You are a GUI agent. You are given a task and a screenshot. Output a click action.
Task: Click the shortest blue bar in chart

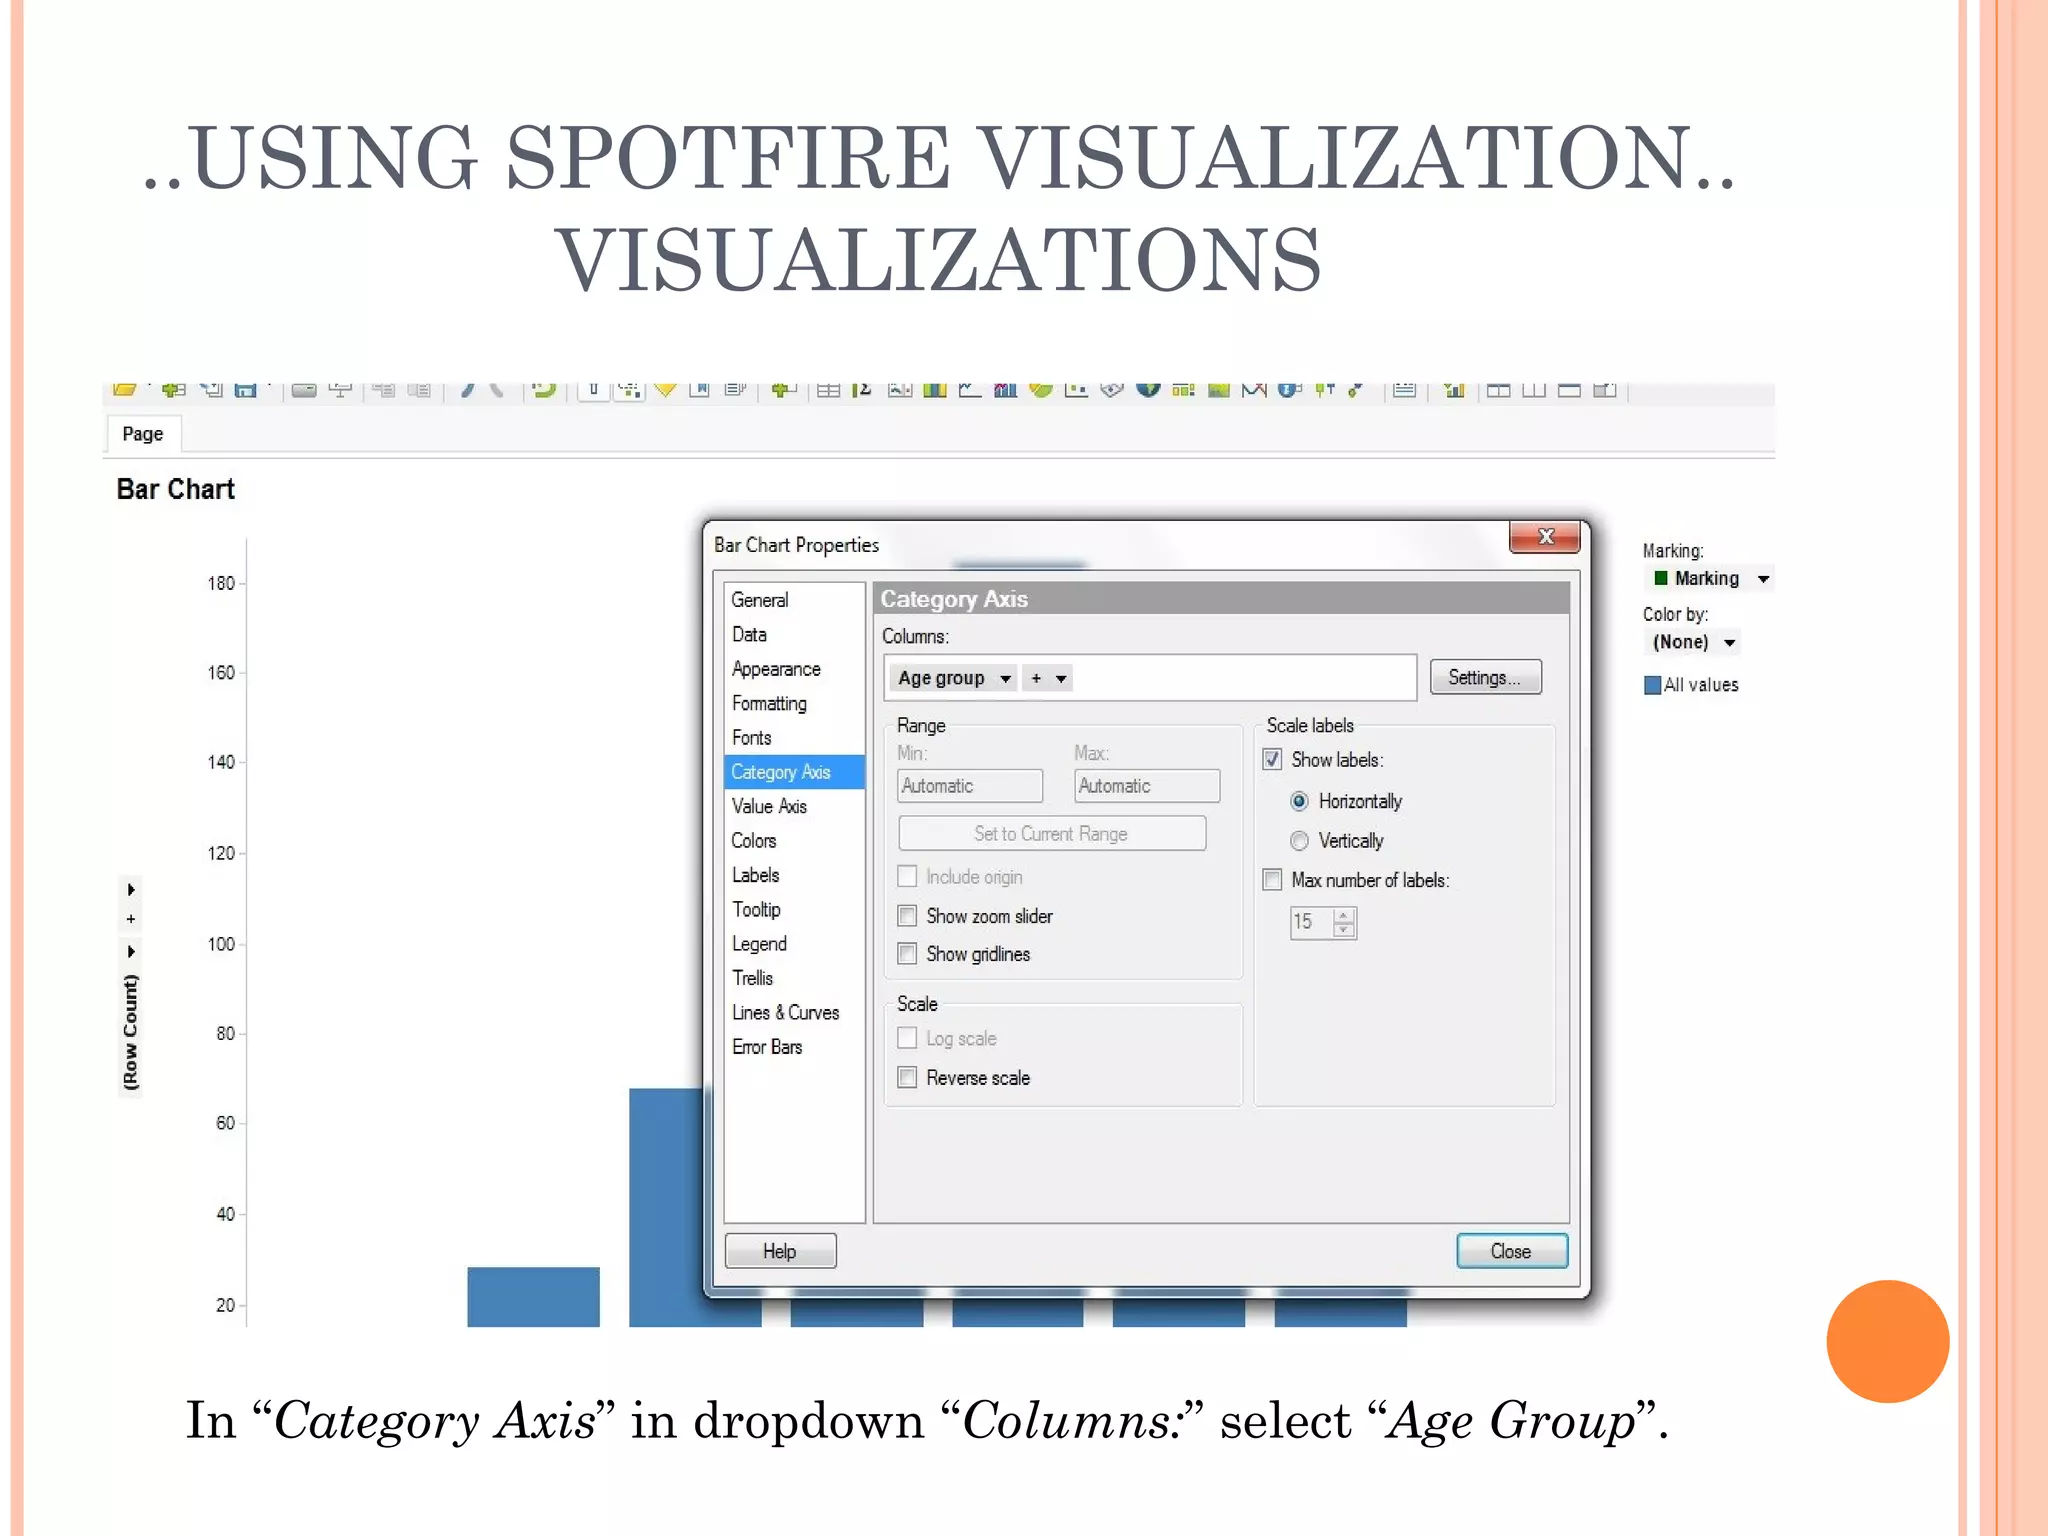[533, 1297]
